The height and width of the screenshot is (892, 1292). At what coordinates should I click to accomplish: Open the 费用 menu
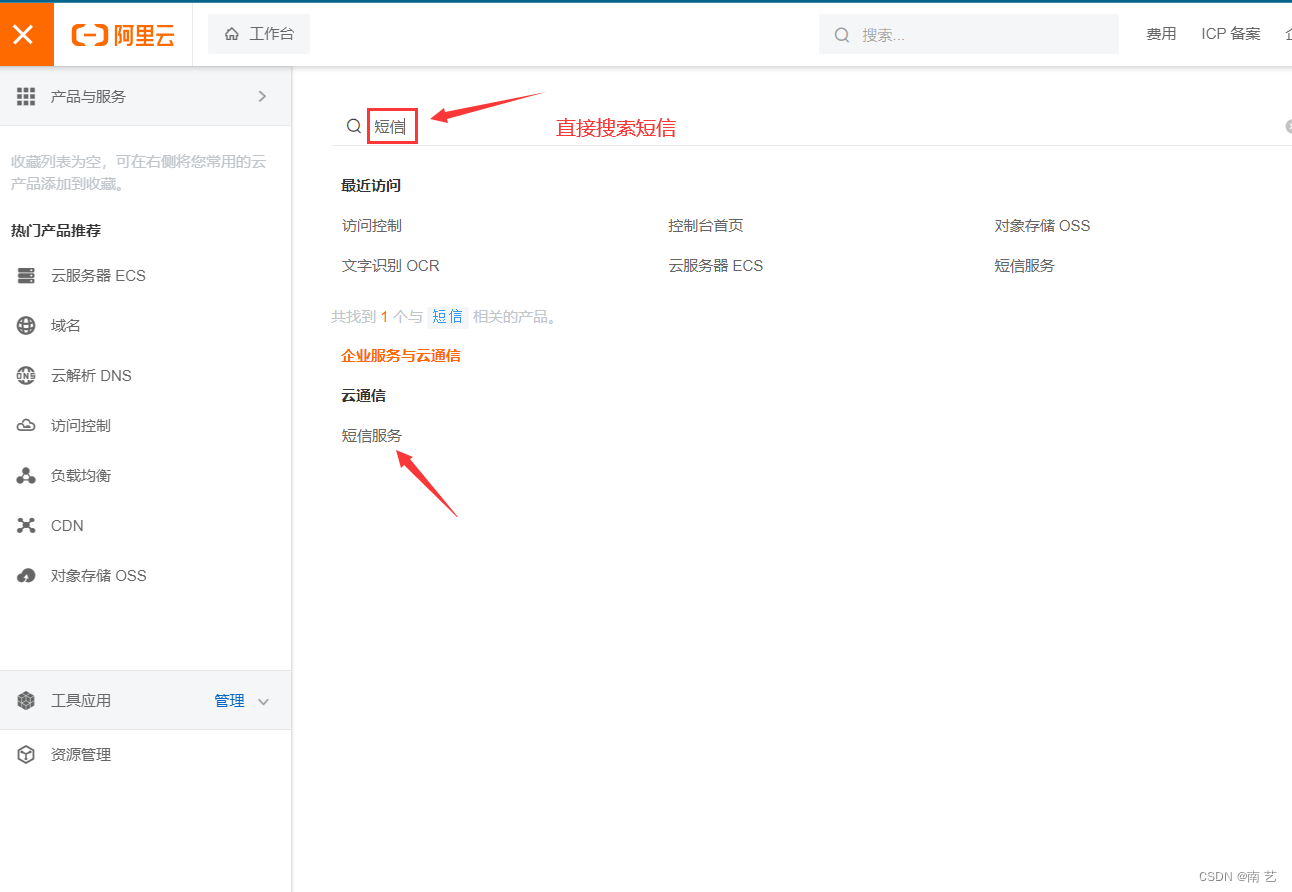tap(1161, 34)
